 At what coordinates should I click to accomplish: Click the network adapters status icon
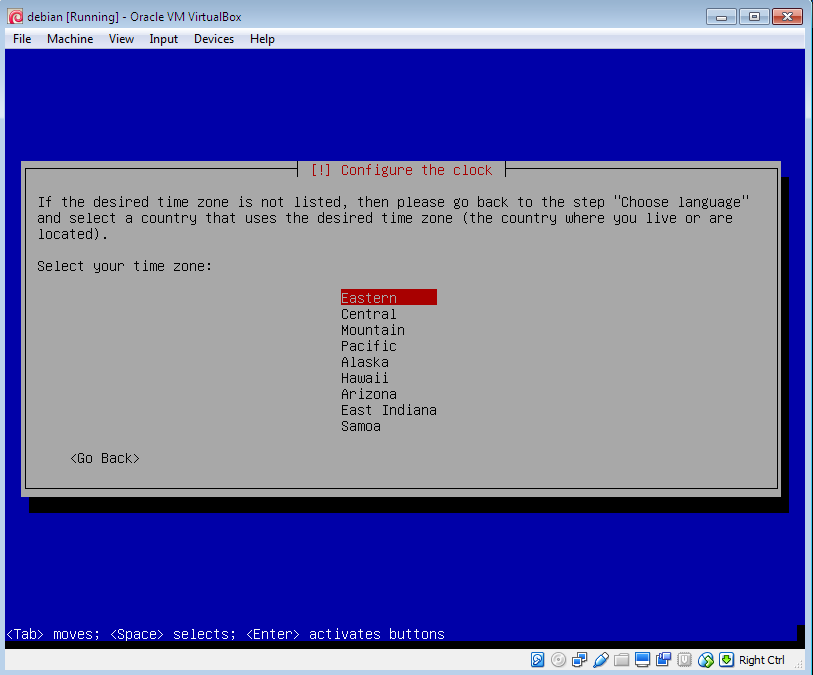[x=579, y=659]
